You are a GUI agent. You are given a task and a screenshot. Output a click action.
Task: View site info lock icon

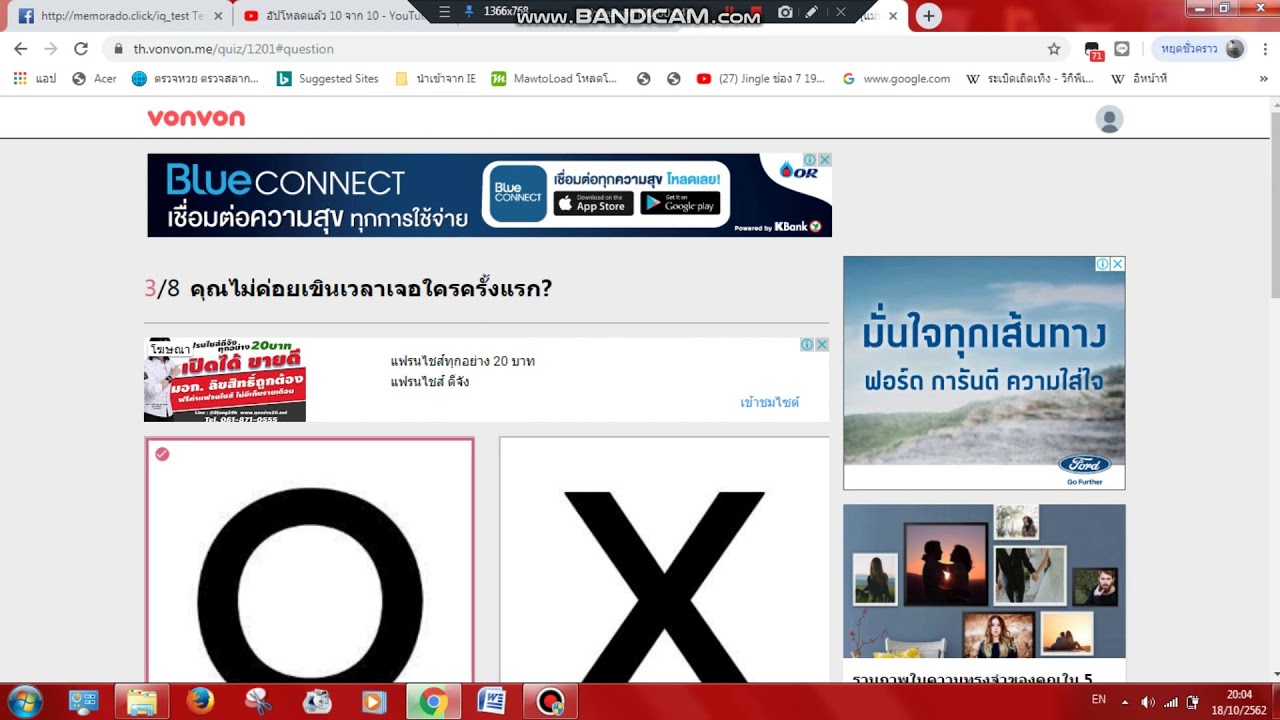(x=118, y=48)
